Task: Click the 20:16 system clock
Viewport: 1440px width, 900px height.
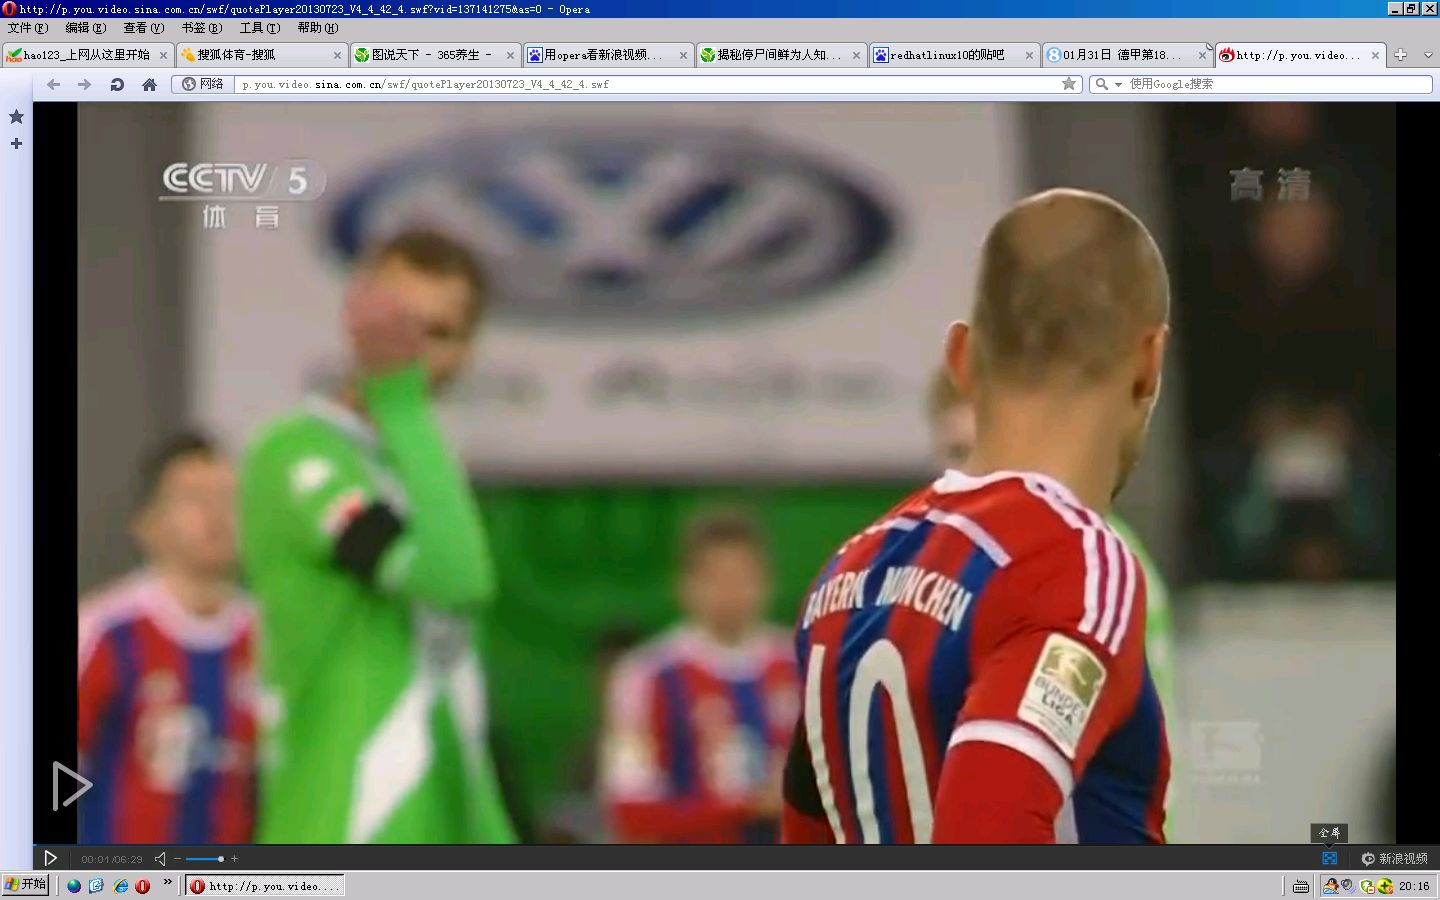Action: click(x=1414, y=886)
